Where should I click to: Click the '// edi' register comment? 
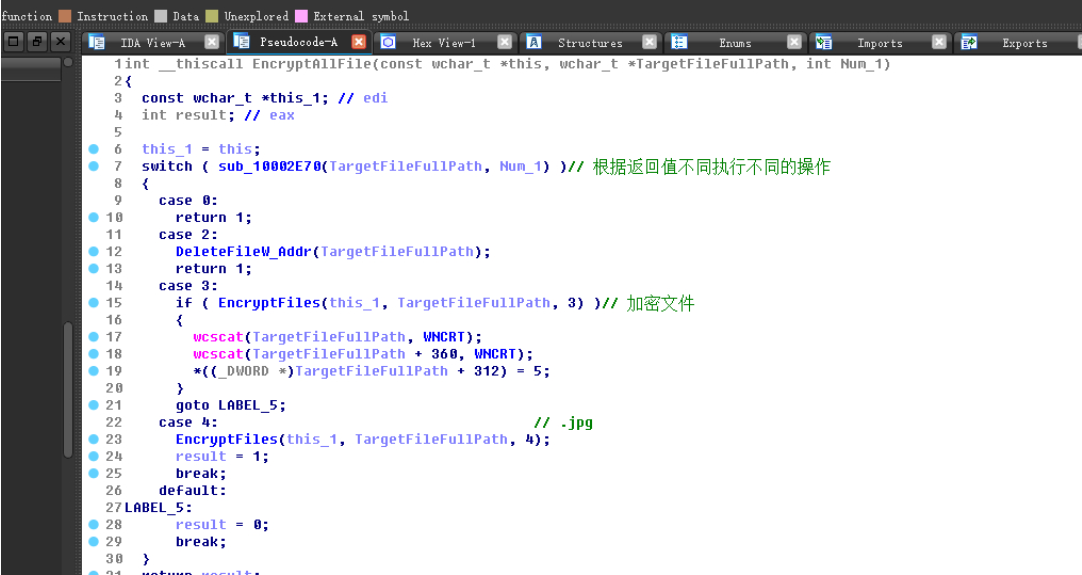click(x=363, y=98)
